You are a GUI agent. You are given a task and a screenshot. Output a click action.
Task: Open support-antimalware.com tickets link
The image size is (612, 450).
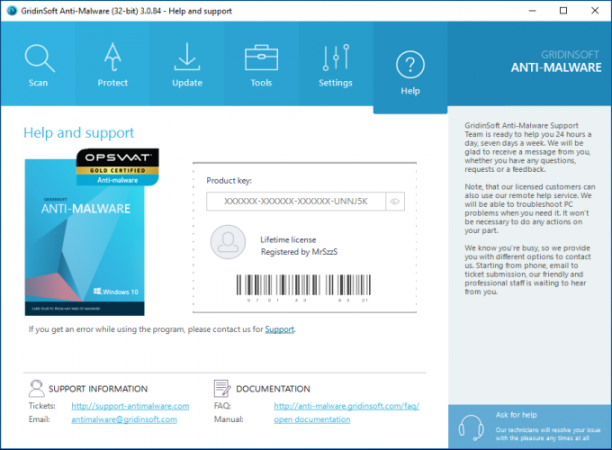click(x=130, y=406)
